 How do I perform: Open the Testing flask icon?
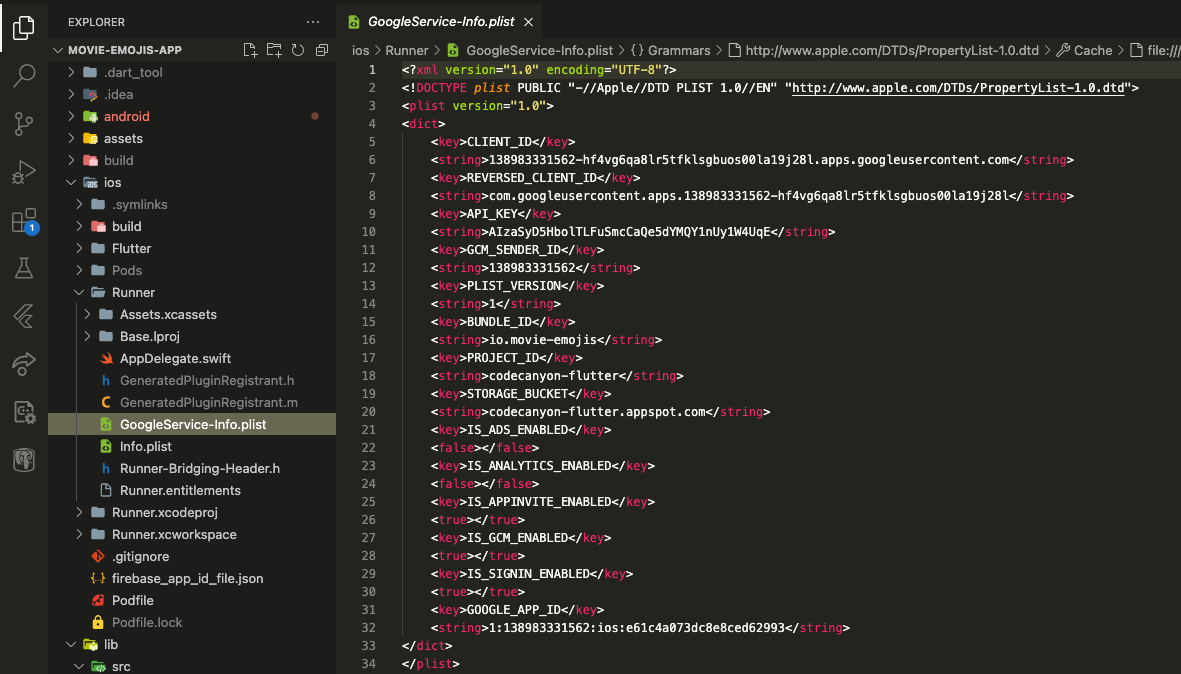[x=23, y=268]
